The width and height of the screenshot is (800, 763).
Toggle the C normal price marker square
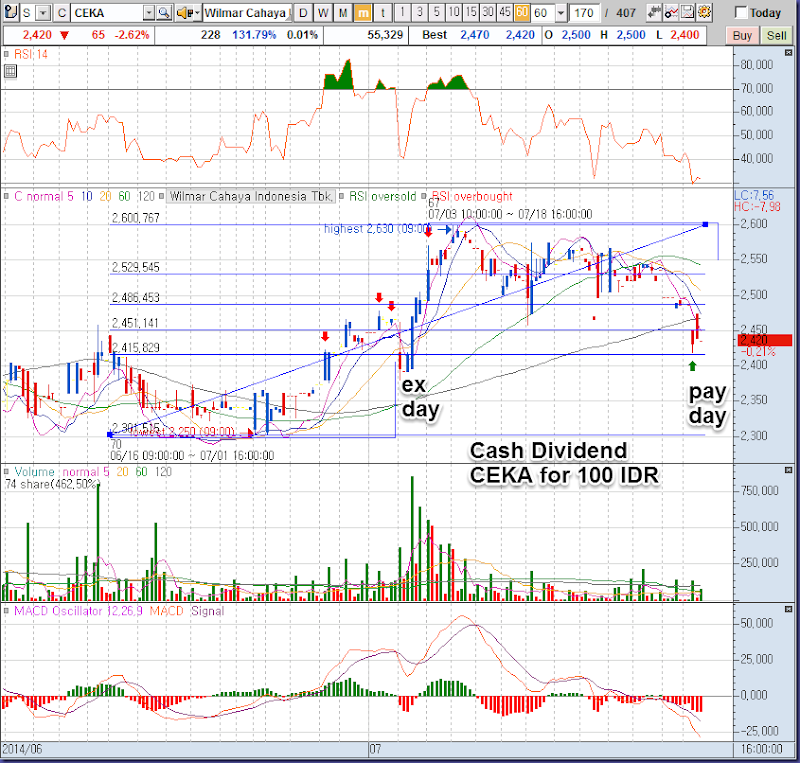(7, 196)
